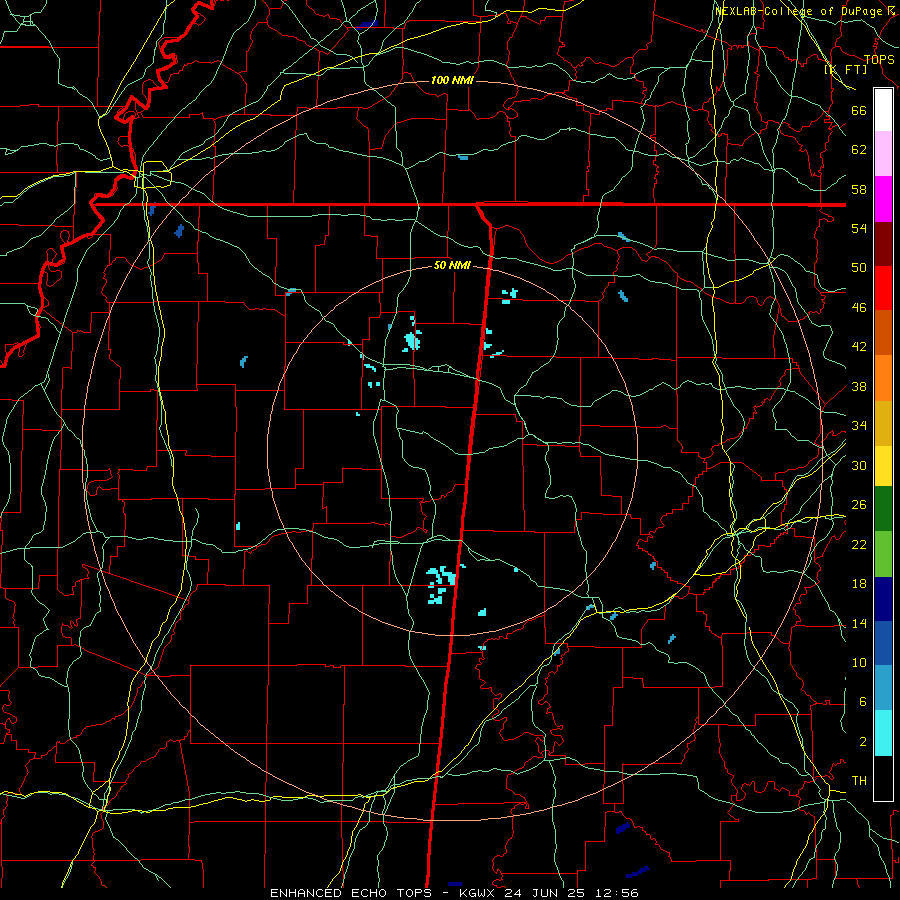Select the bright red legend swatch
Viewport: 900px width, 900px height.
[x=883, y=288]
